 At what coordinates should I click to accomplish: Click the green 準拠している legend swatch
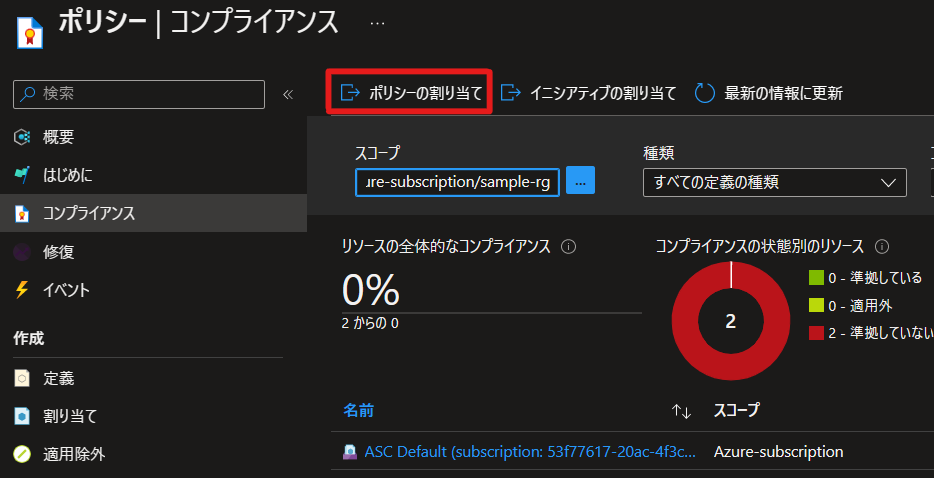pos(816,278)
